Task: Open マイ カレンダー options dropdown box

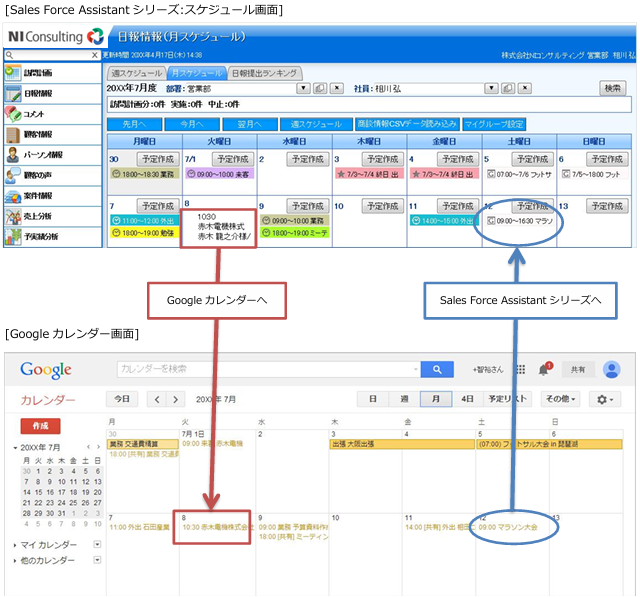Action: (x=97, y=544)
